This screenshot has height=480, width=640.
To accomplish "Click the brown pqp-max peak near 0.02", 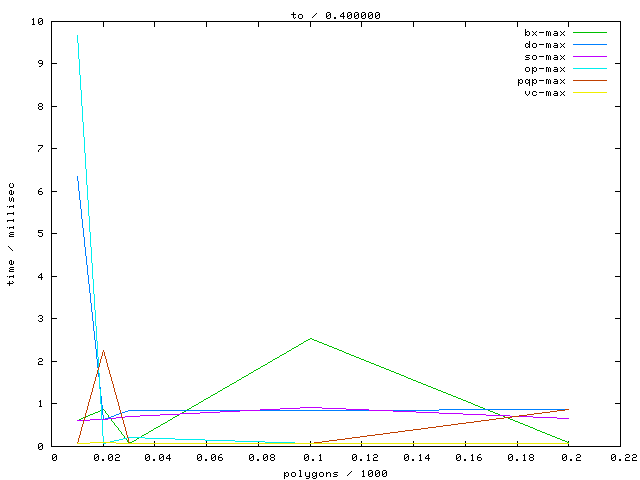I will pyautogui.click(x=103, y=350).
